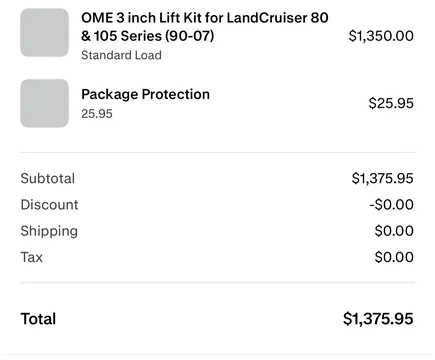Click the $0.00 shipping amount
Viewport: 435px width, 360px height.
tap(394, 231)
